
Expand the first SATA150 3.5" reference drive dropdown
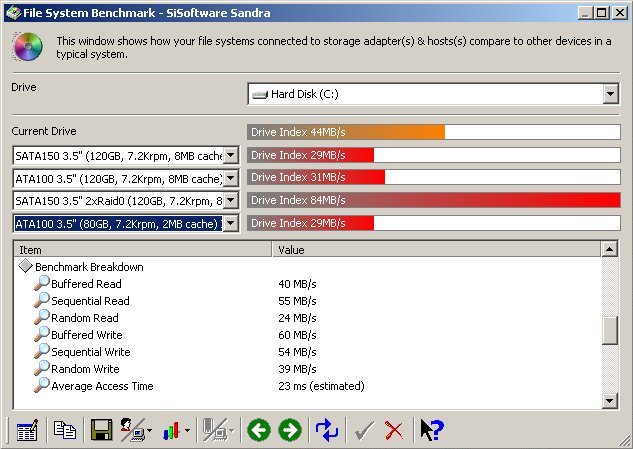point(231,155)
